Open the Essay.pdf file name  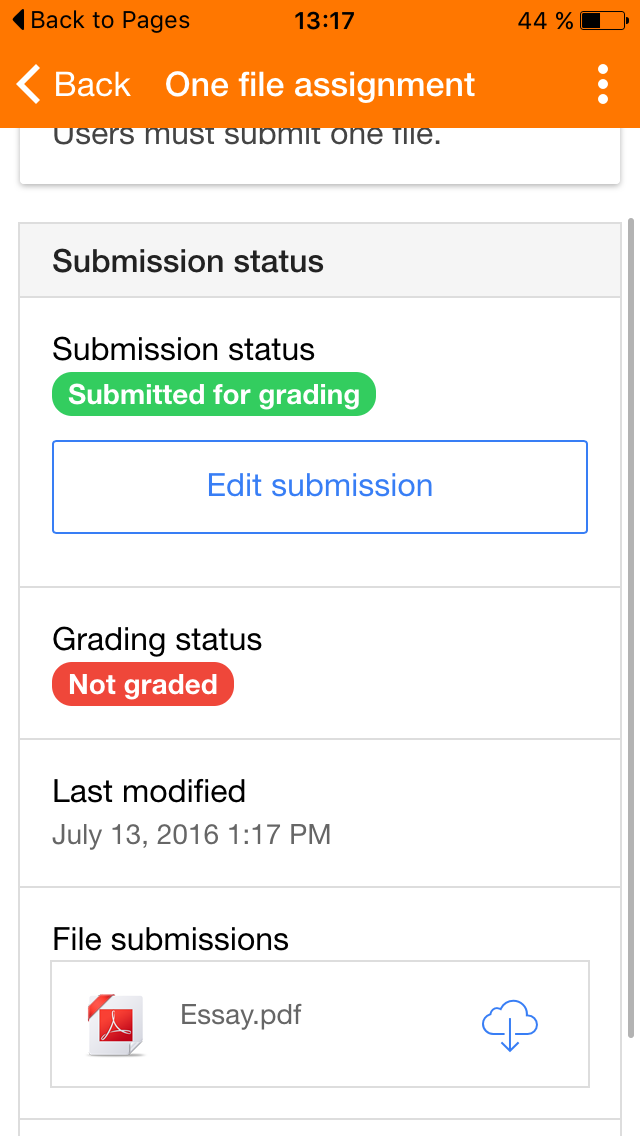pos(241,1016)
